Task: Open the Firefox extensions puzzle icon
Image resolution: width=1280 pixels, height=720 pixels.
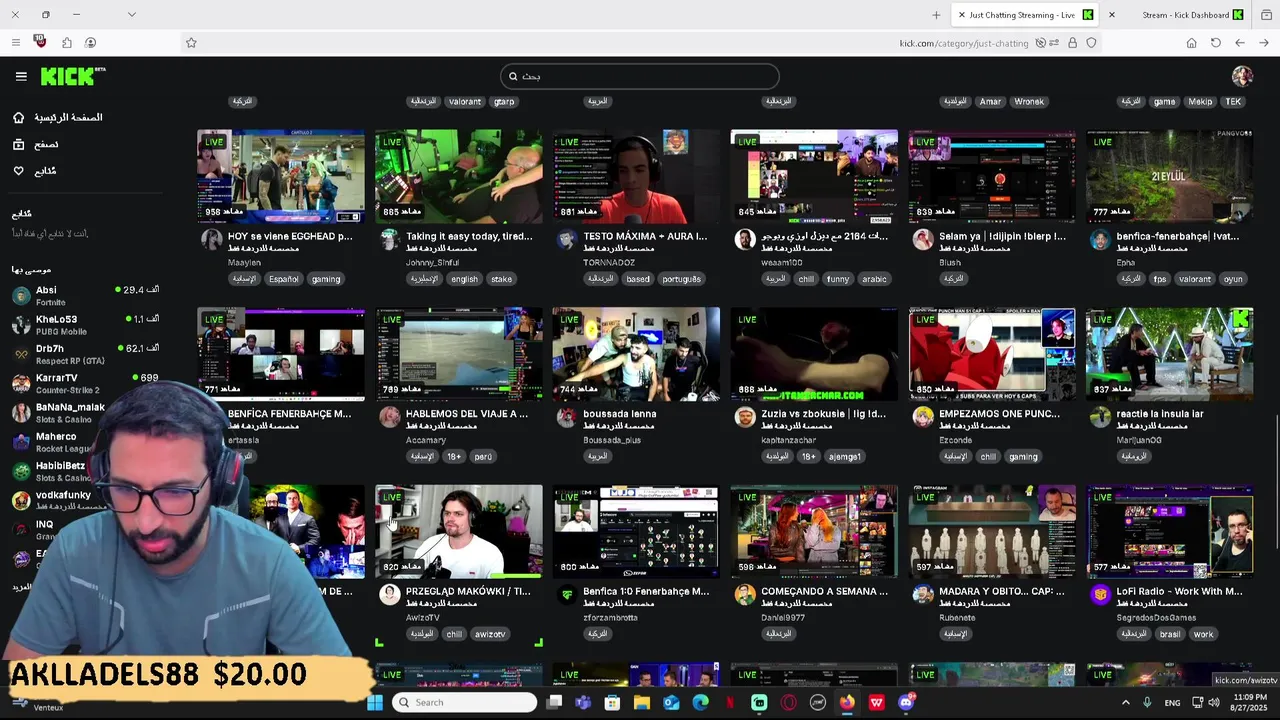Action: coord(66,43)
